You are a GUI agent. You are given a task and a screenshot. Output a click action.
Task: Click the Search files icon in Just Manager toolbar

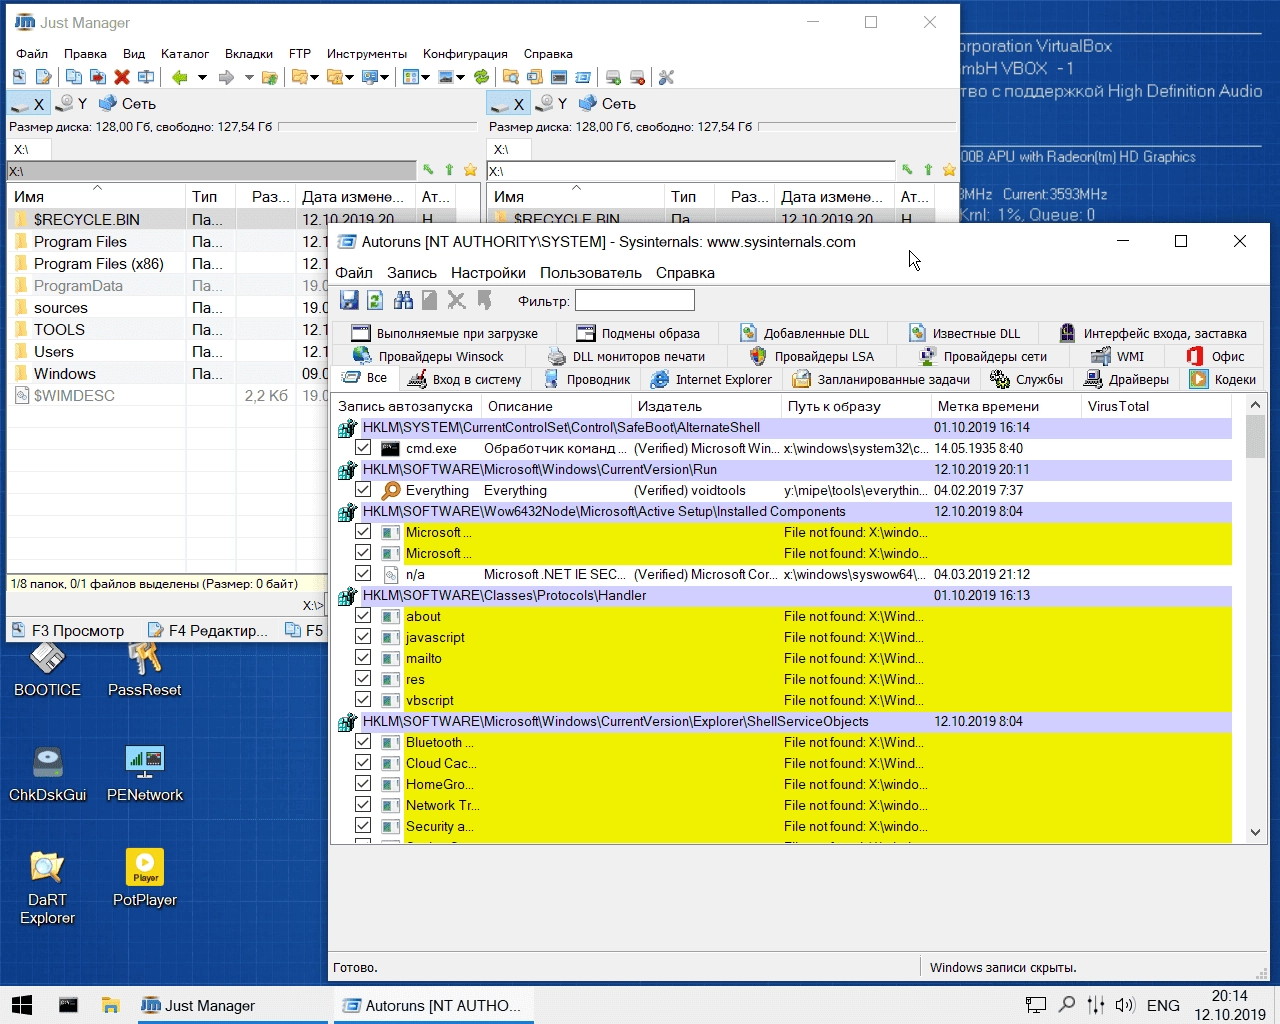pyautogui.click(x=510, y=77)
